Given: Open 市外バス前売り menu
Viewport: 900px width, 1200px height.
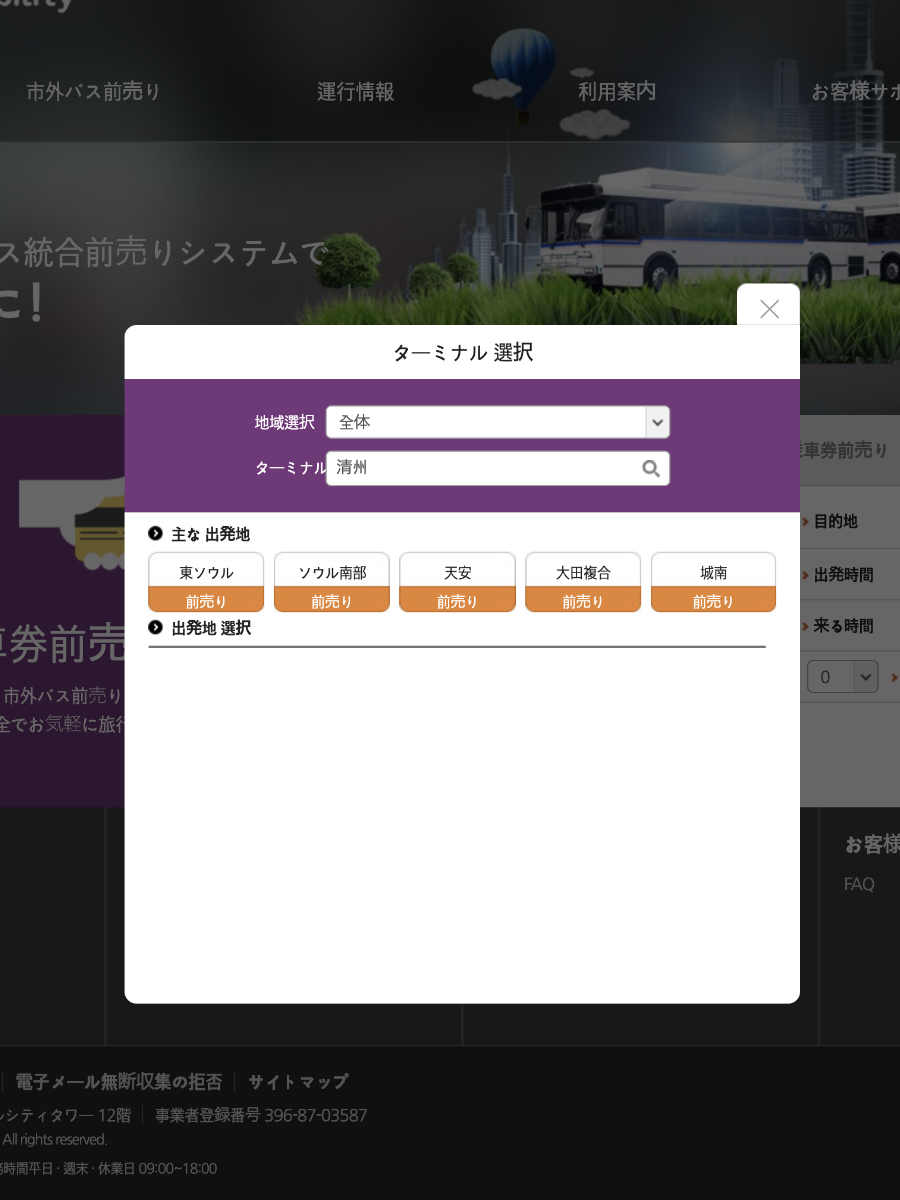Looking at the screenshot, I should 93,92.
